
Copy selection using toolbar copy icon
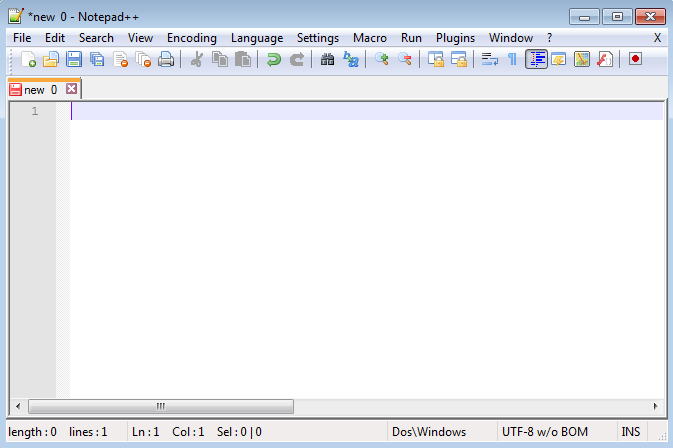pos(220,59)
